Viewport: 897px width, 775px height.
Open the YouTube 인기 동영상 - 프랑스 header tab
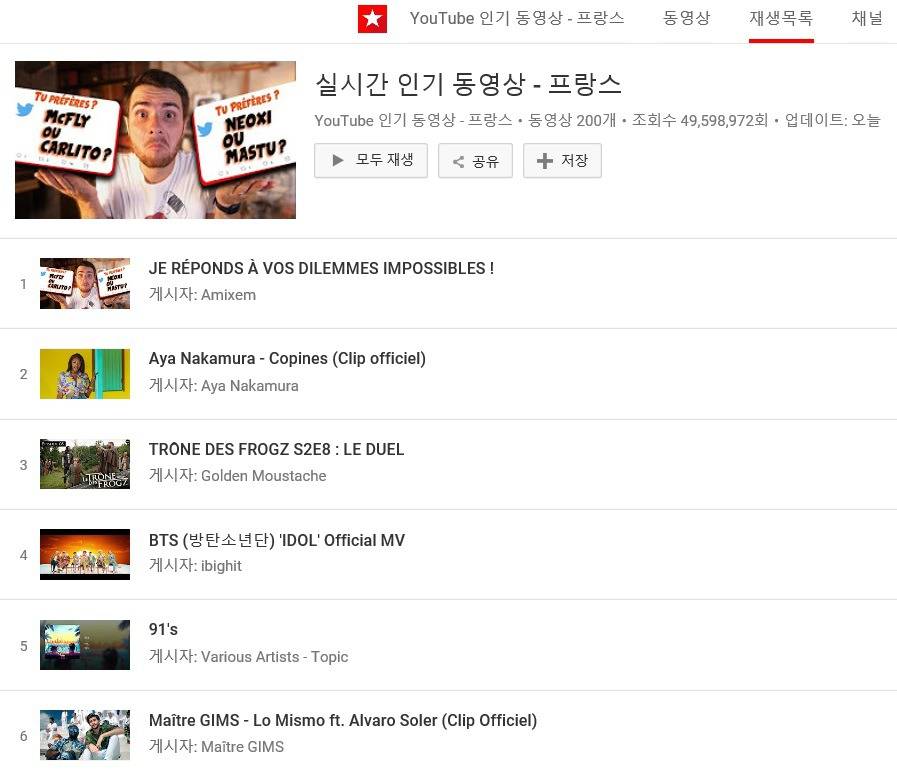tap(516, 19)
